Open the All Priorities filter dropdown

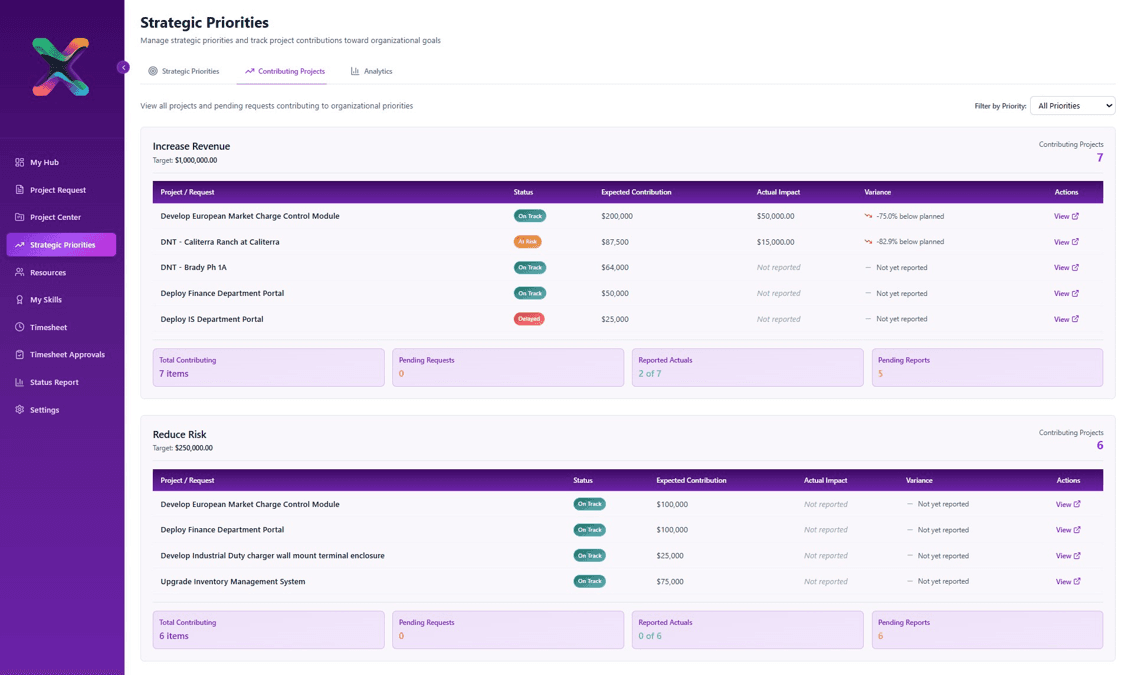pos(1072,105)
